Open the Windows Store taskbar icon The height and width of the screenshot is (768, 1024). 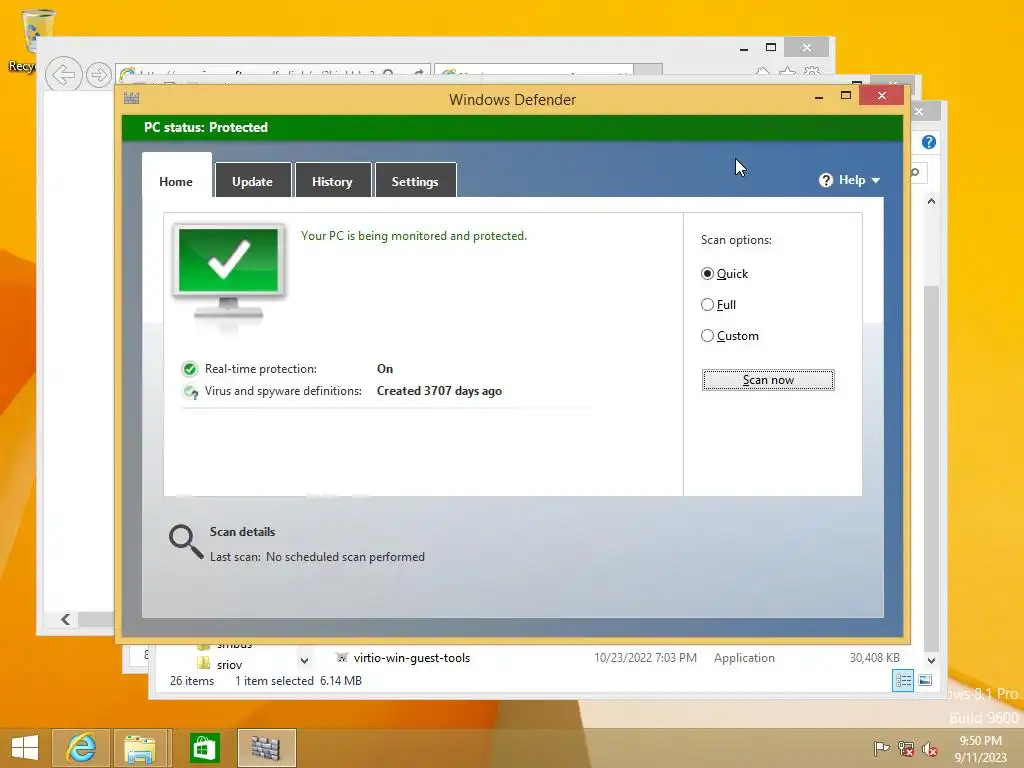(204, 748)
